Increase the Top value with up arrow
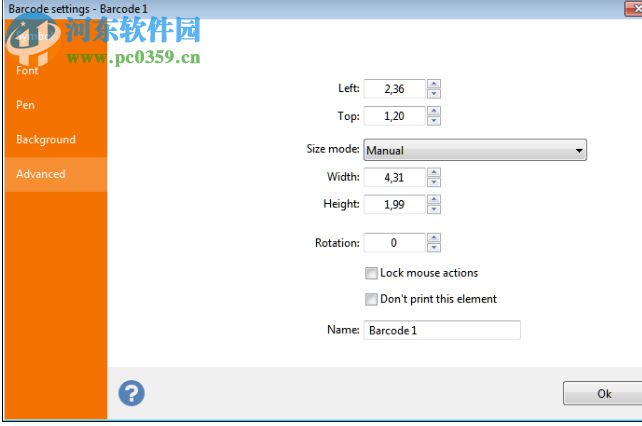Screen dimensions: 642x426 [x=434, y=111]
